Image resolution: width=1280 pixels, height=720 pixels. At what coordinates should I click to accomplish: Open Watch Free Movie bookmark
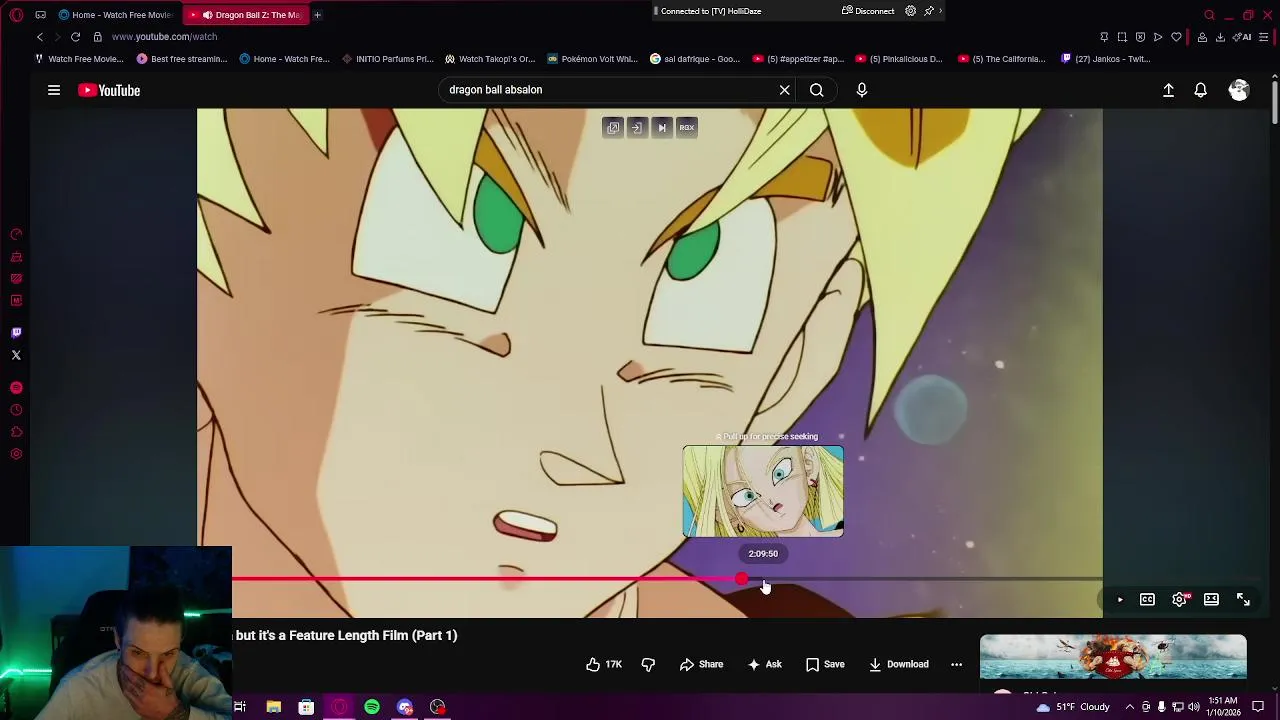click(79, 59)
